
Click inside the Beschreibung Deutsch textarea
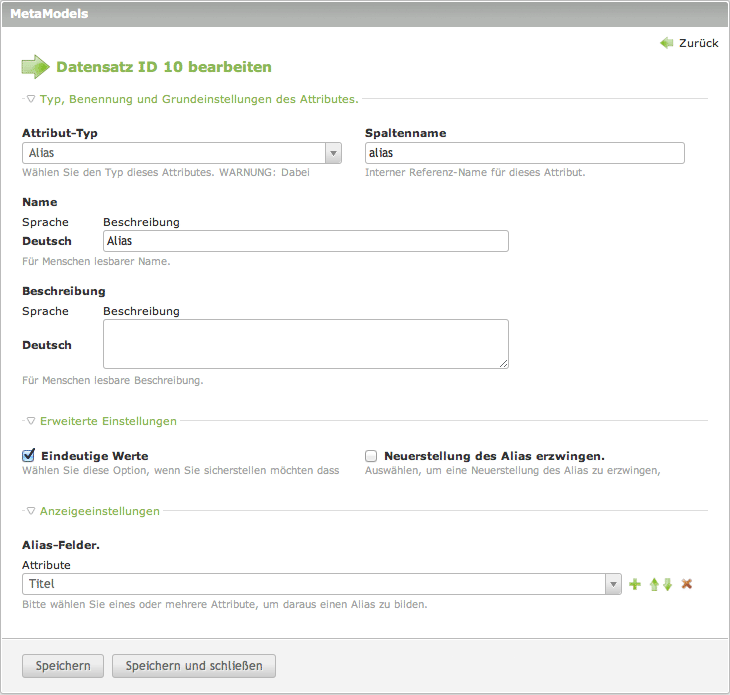tap(306, 344)
